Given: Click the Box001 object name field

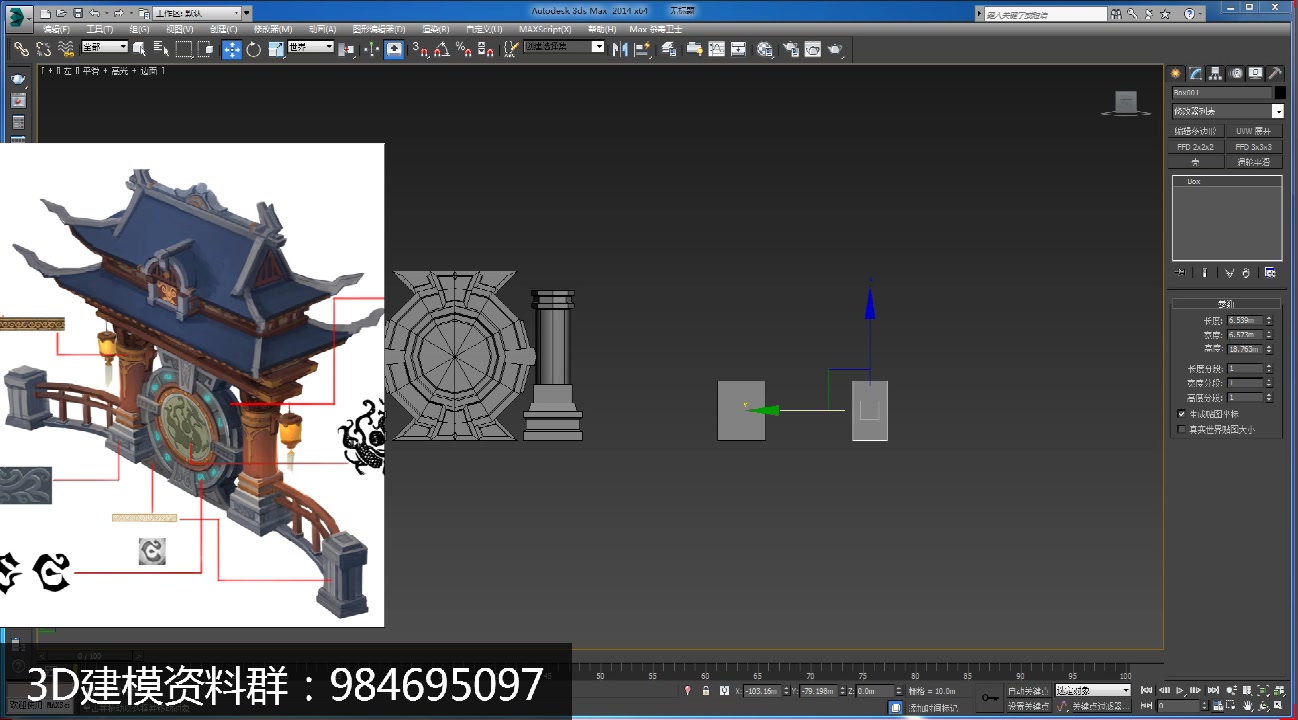Looking at the screenshot, I should (1222, 93).
